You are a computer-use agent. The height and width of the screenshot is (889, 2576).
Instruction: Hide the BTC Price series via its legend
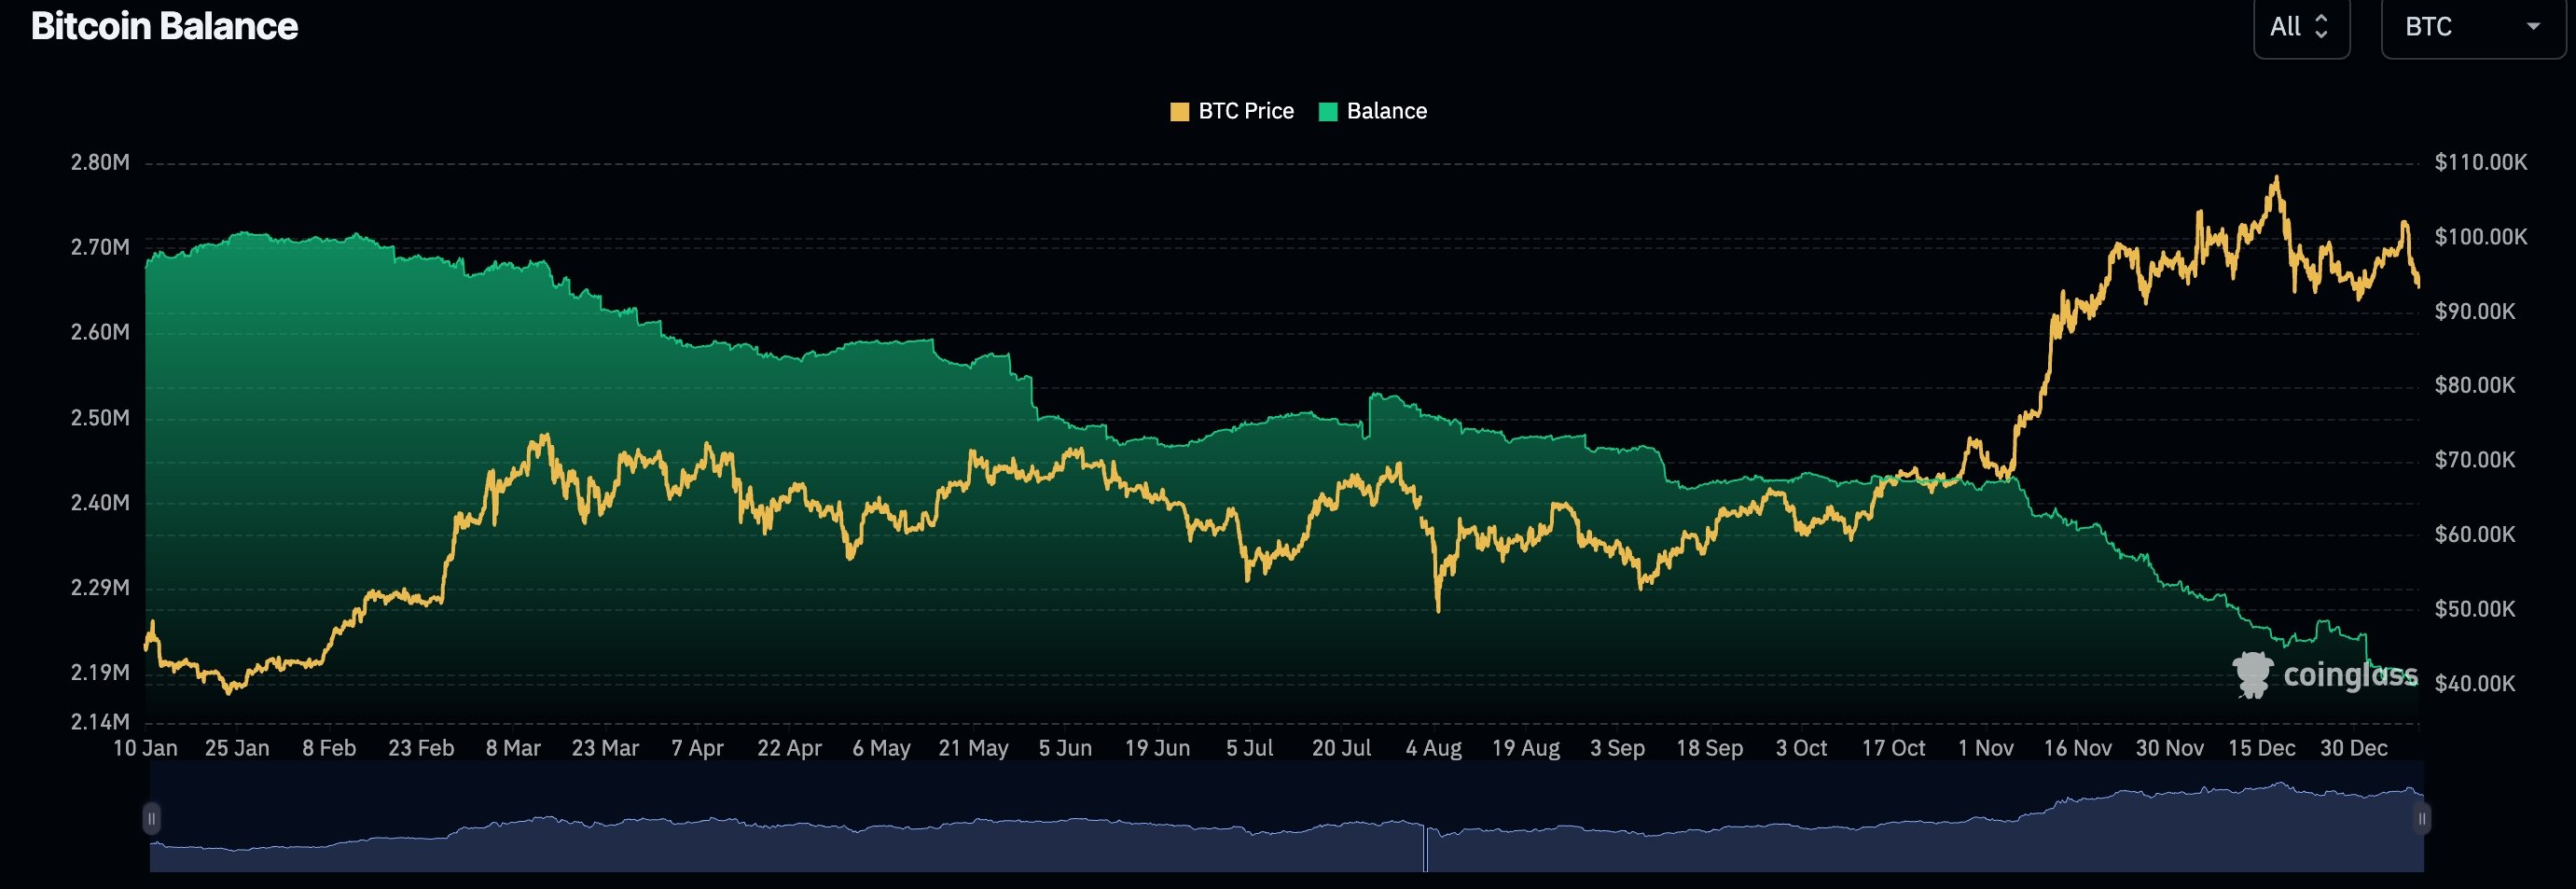tap(1230, 111)
